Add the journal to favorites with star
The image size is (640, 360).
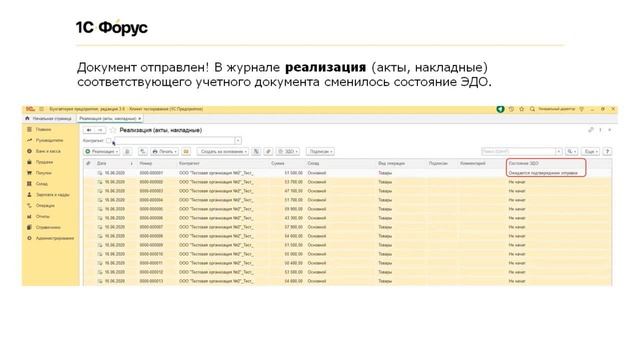pyautogui.click(x=113, y=130)
